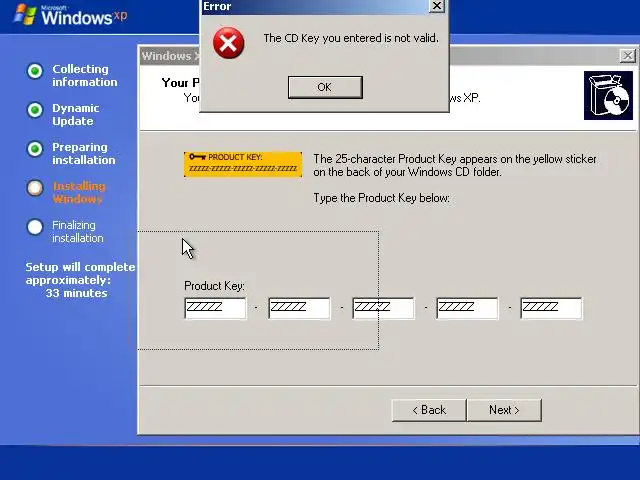The image size is (640, 480).
Task: Close the Error dialog with X
Action: tap(437, 6)
